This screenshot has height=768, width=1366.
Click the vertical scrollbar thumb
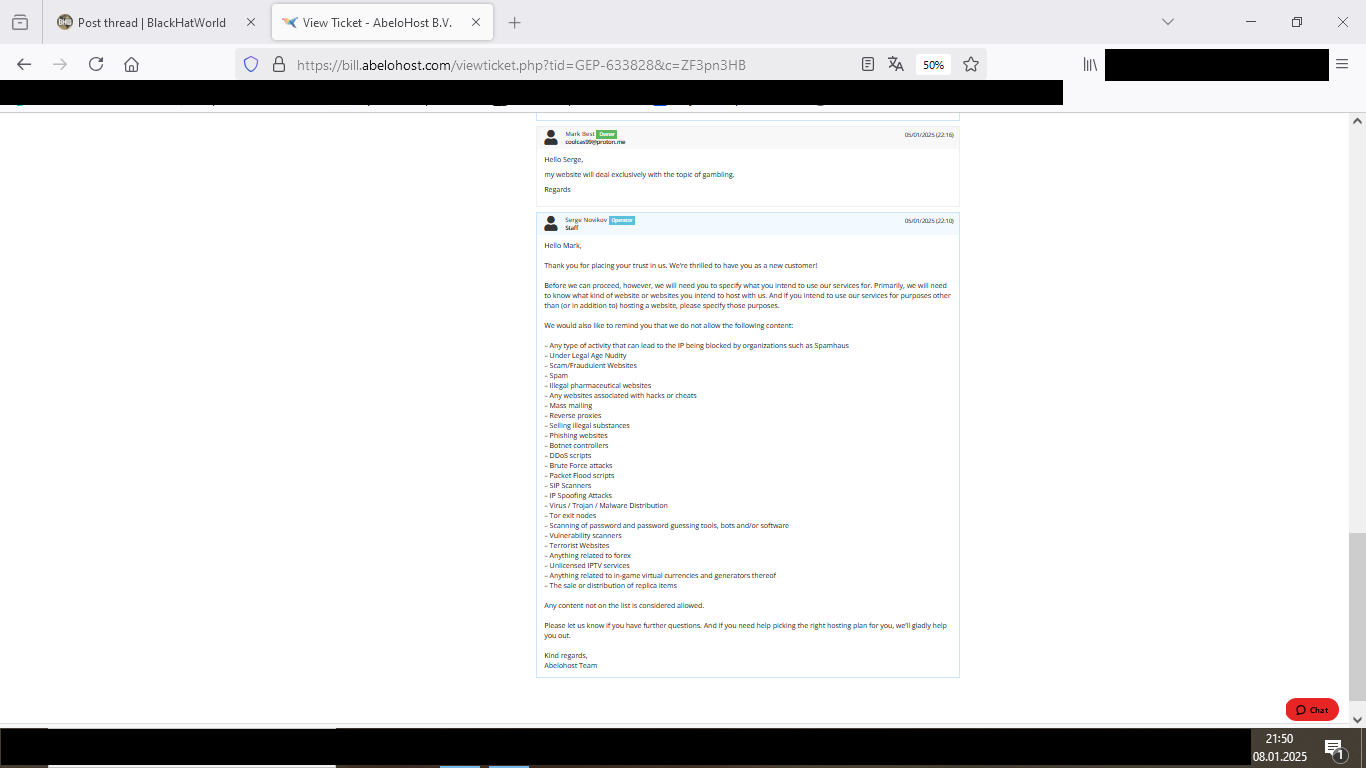point(1357,617)
